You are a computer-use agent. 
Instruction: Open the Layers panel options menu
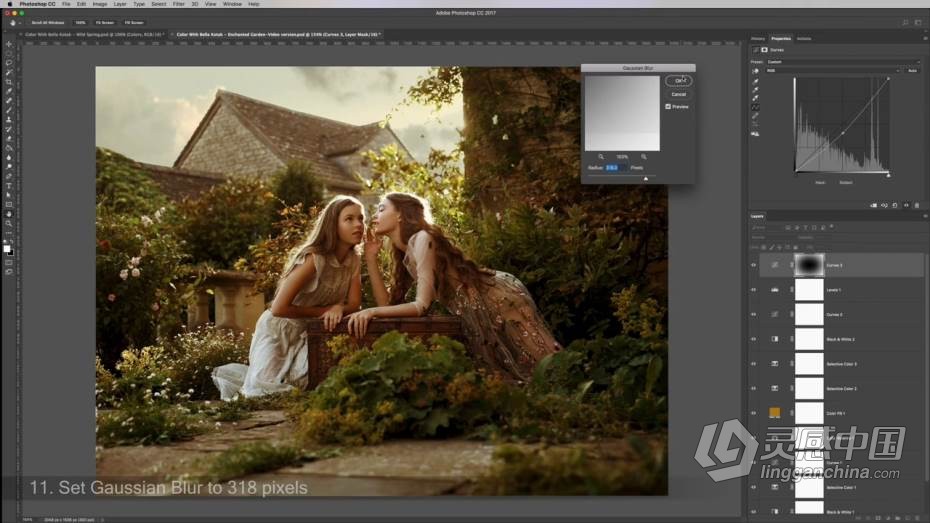924,216
